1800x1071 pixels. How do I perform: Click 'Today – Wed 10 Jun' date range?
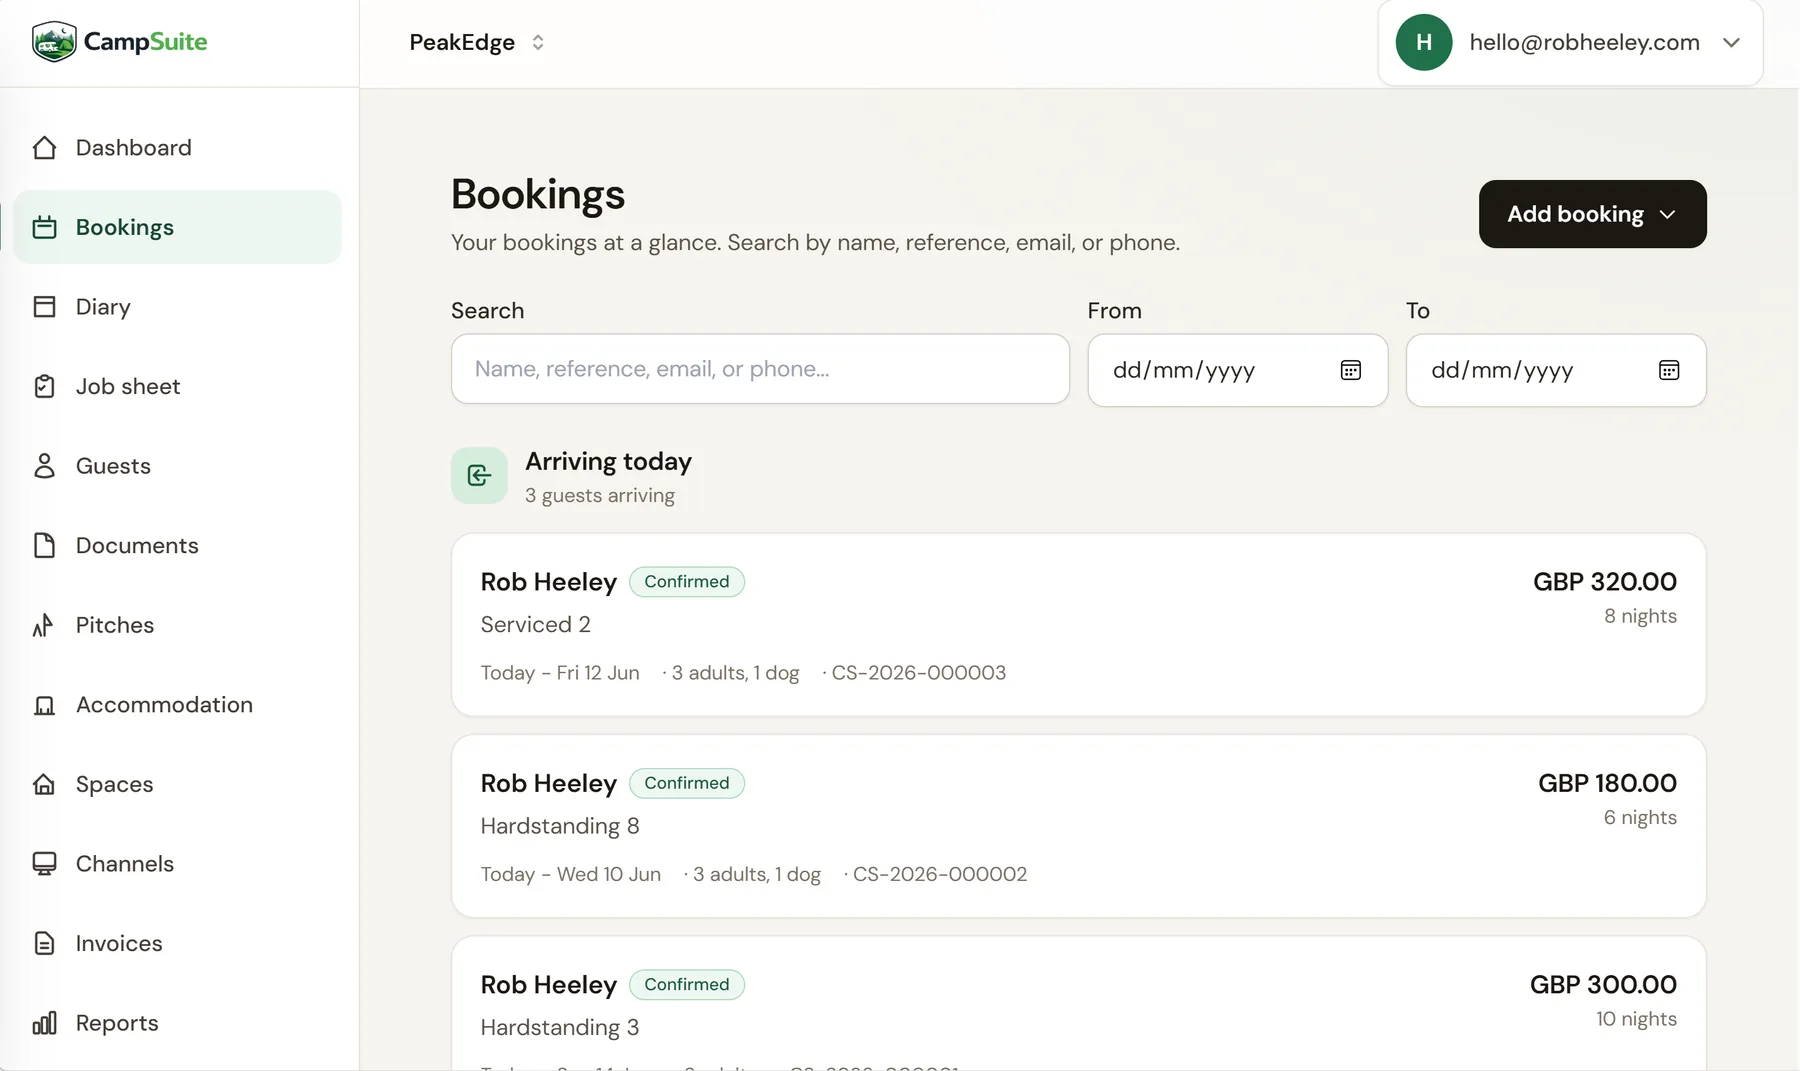(x=571, y=874)
